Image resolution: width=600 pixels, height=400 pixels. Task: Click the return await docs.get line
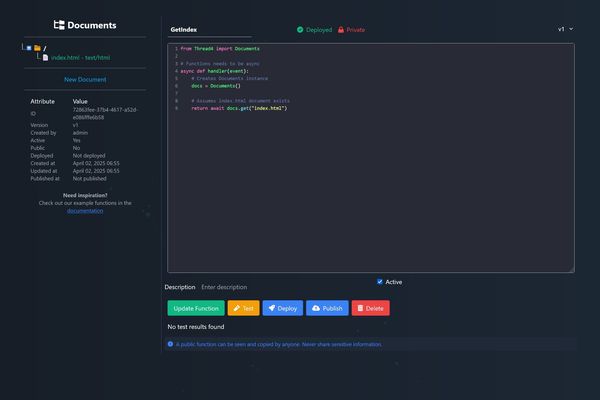point(239,108)
